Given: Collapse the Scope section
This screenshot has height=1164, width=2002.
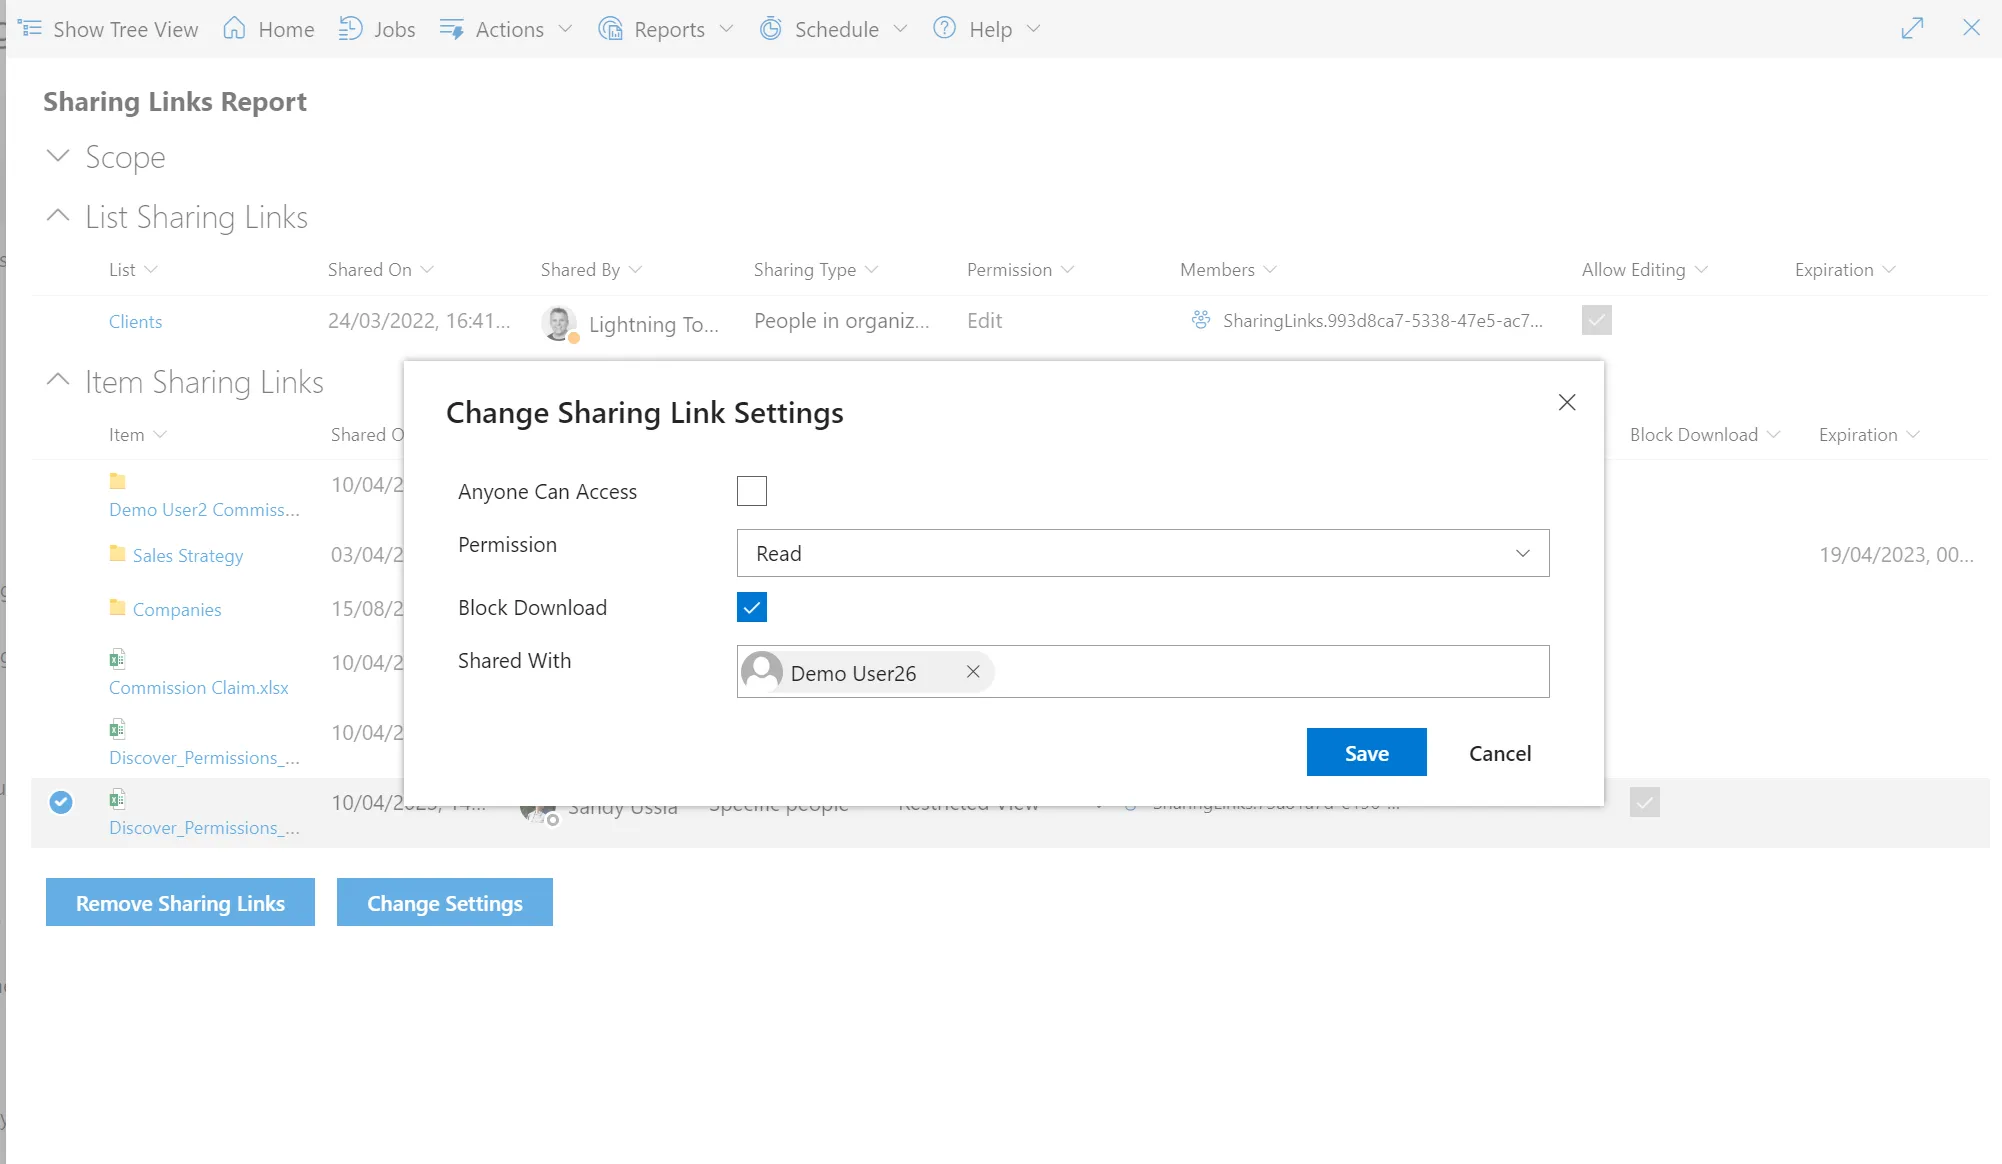Looking at the screenshot, I should (x=57, y=156).
